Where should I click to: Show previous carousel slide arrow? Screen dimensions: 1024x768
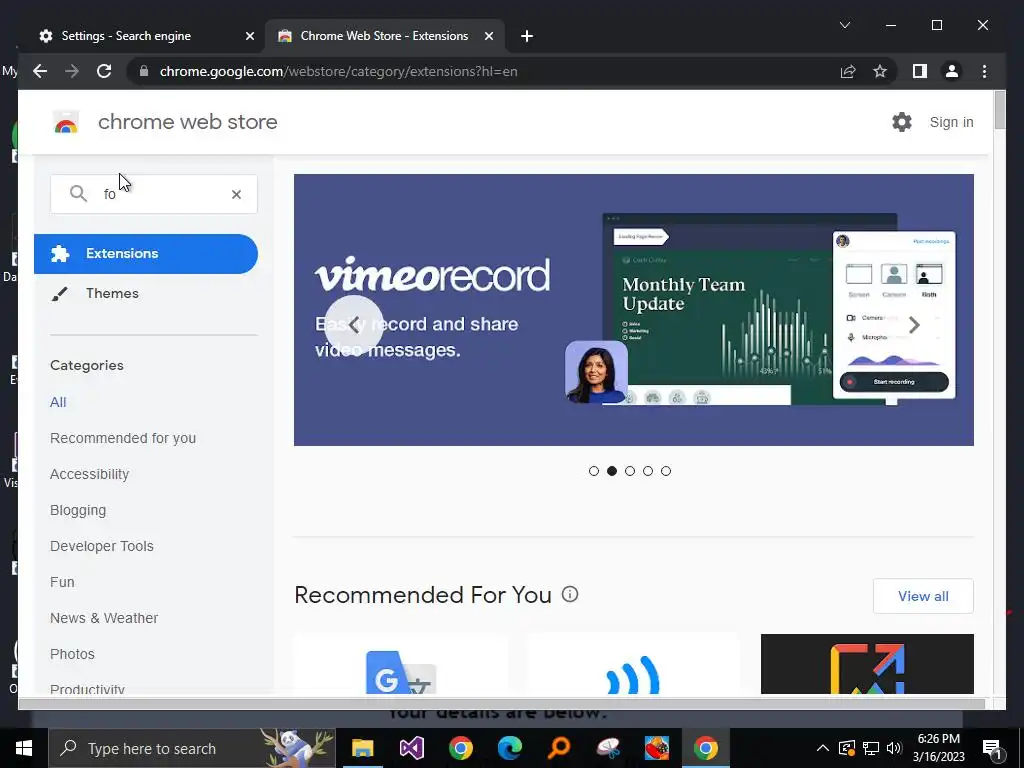(354, 325)
